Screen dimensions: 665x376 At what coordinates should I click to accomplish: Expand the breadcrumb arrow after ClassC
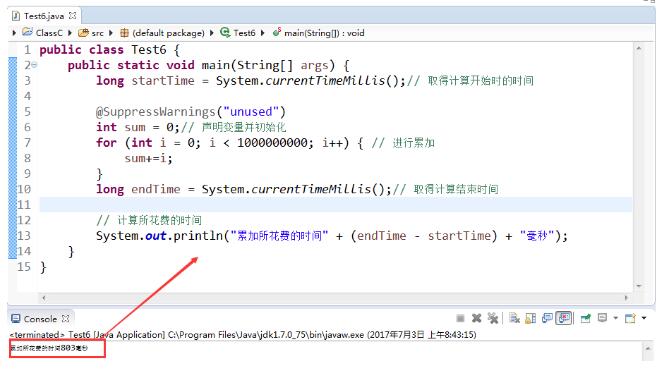click(x=70, y=33)
